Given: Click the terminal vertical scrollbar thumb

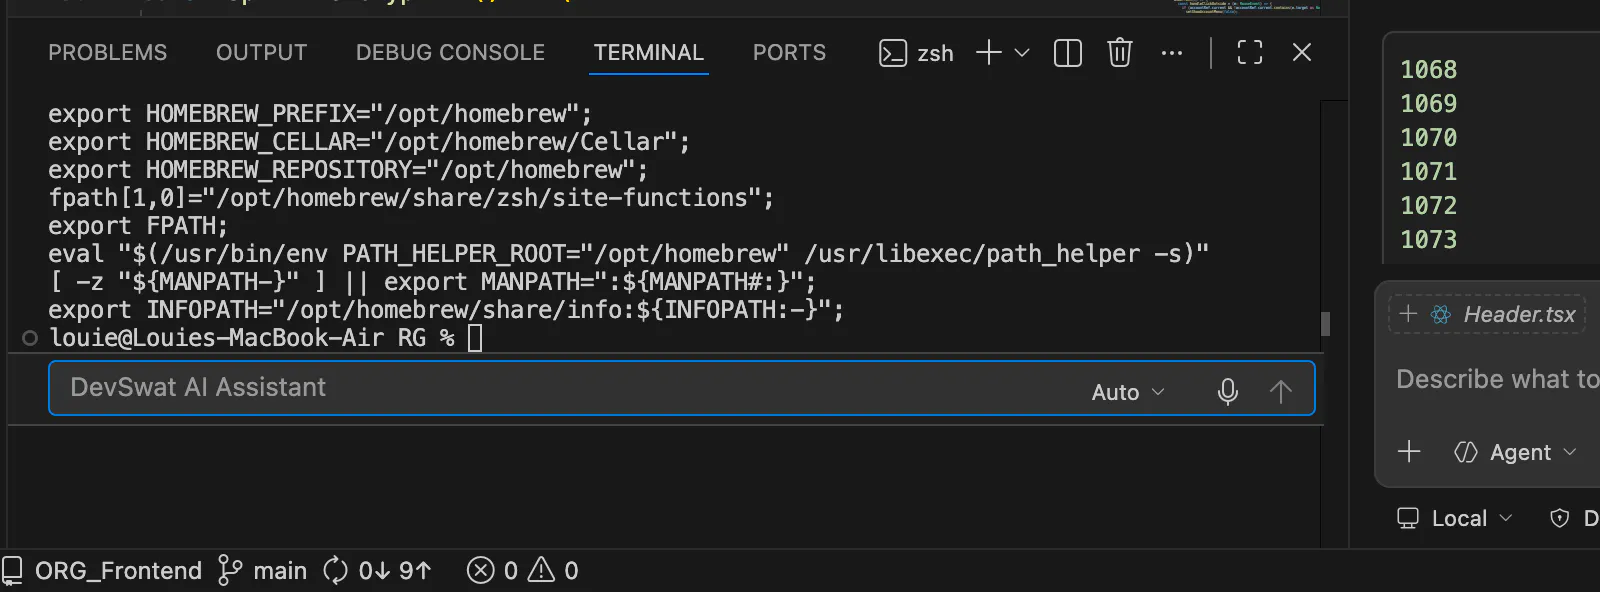Looking at the screenshot, I should [1325, 323].
